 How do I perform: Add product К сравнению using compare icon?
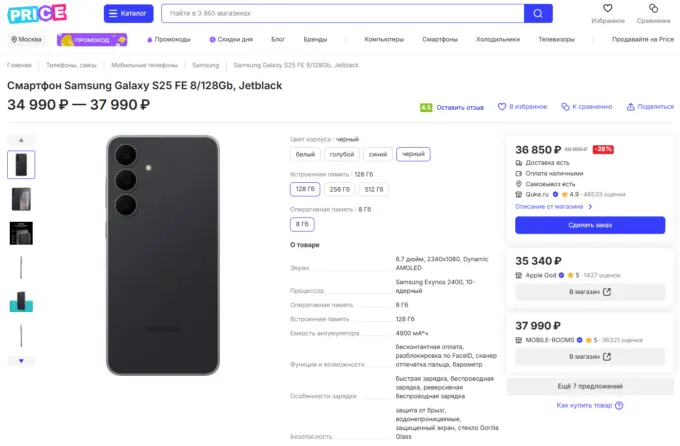tap(565, 107)
